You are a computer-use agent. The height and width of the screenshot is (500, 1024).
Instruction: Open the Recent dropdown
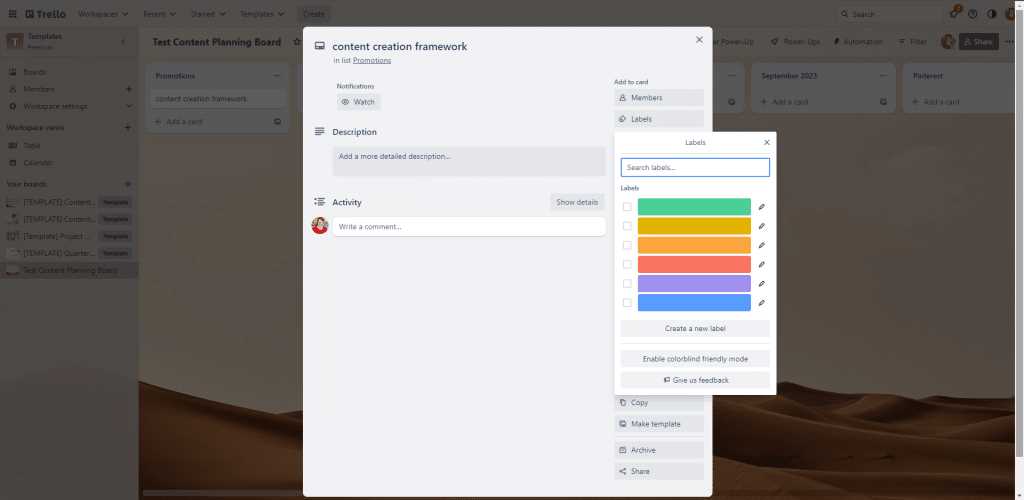tap(160, 14)
